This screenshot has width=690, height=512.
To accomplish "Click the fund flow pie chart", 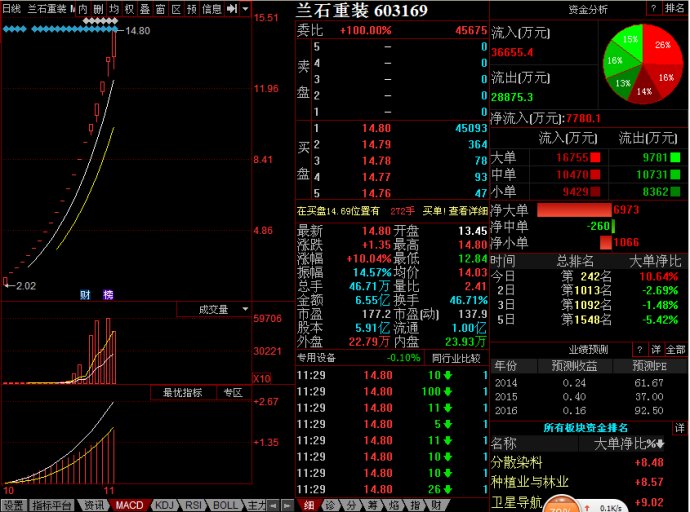I will point(643,64).
